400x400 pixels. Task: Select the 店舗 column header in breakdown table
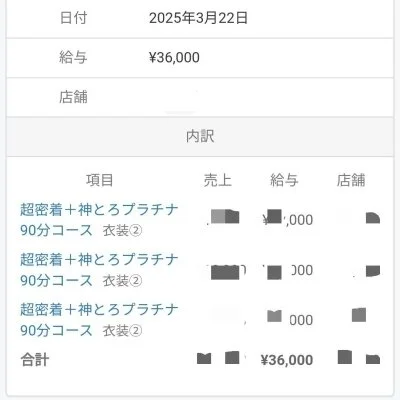point(351,180)
